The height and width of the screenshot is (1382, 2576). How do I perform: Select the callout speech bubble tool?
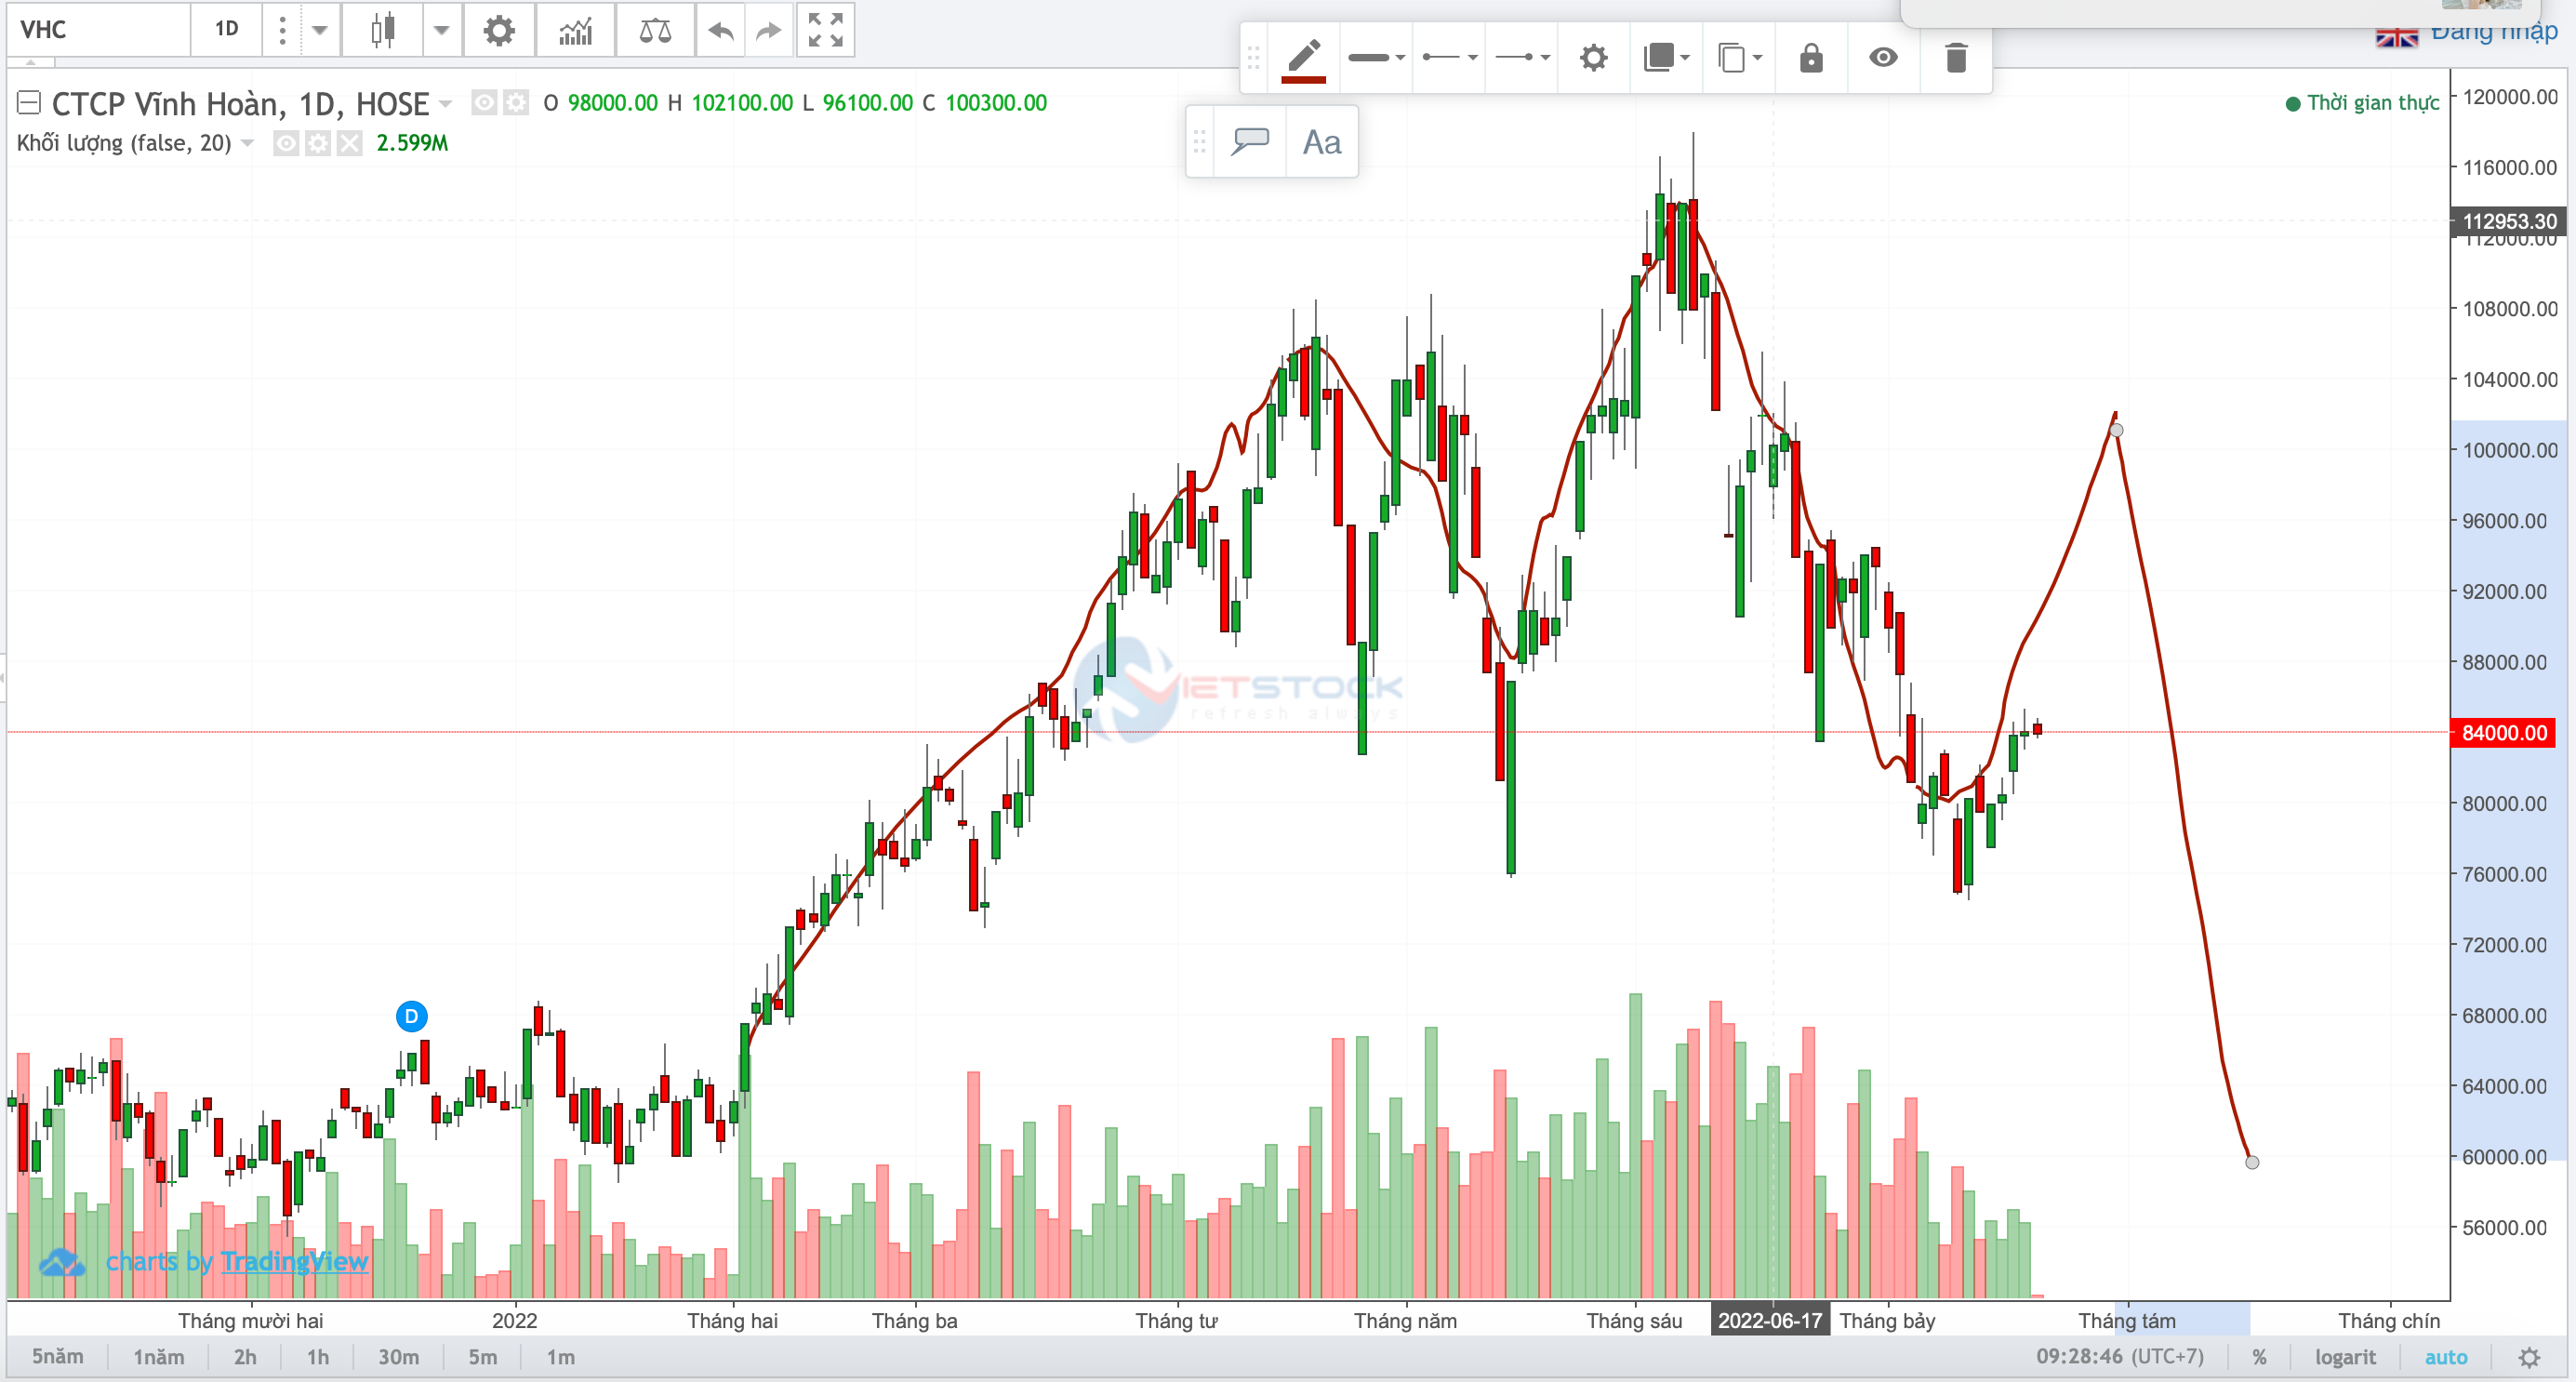click(x=1250, y=142)
